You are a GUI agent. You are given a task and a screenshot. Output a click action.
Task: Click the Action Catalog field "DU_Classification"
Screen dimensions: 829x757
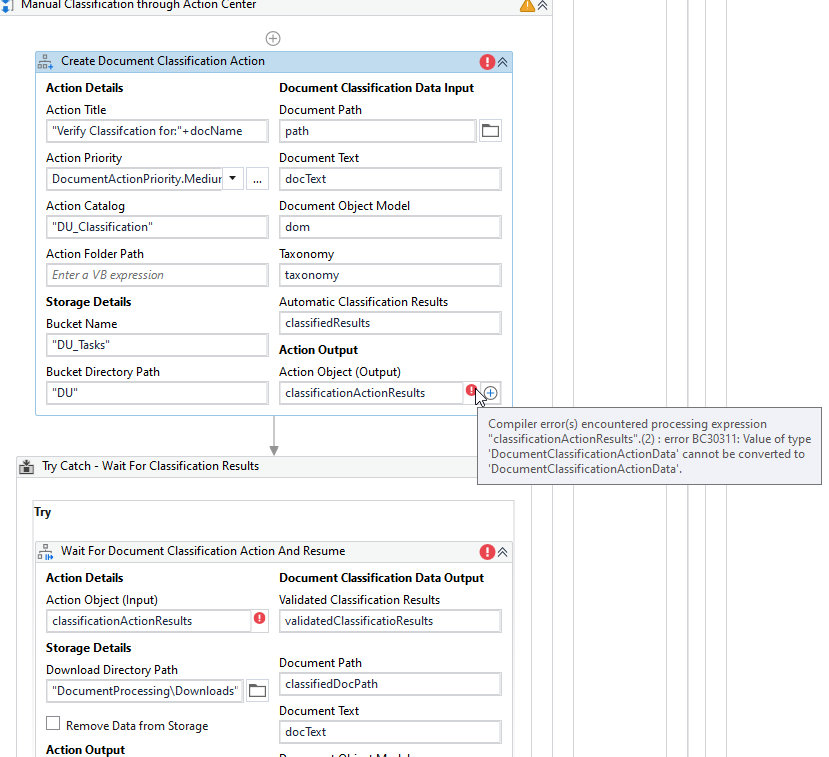(x=157, y=227)
